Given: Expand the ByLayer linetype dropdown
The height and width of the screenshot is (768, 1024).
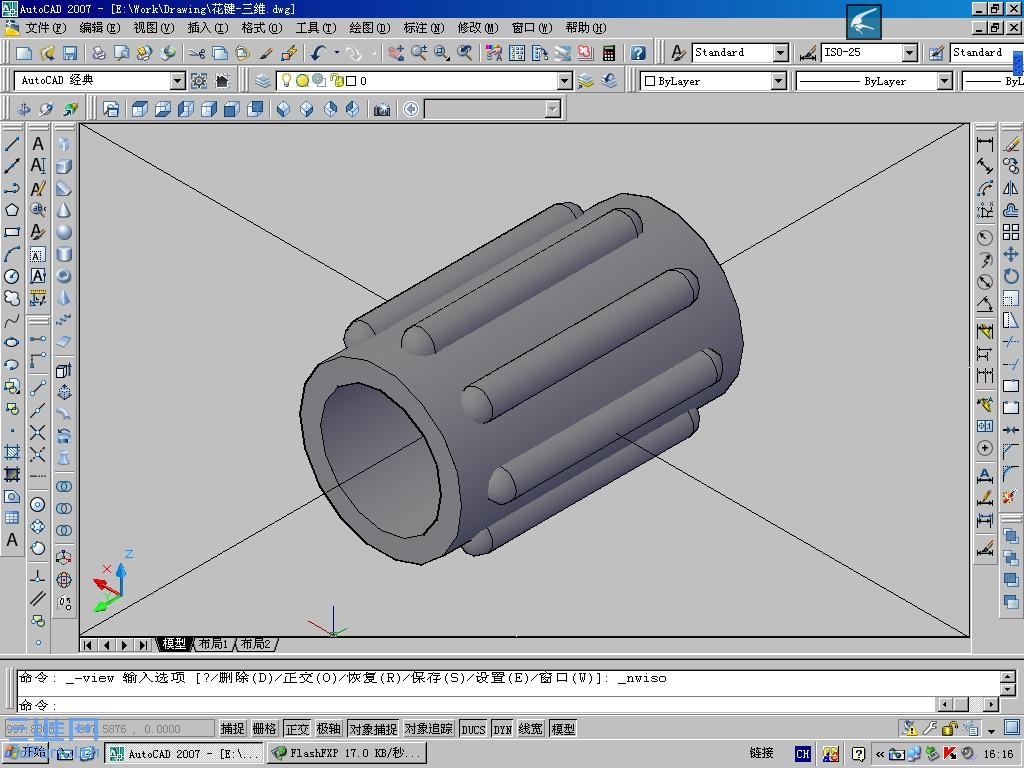Looking at the screenshot, I should (x=945, y=81).
